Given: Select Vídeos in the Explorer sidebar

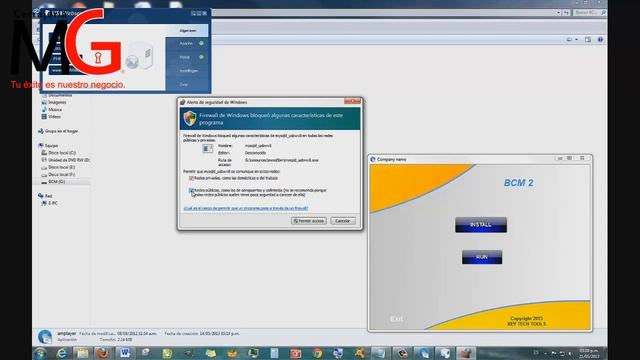Looking at the screenshot, I should pyautogui.click(x=51, y=117).
